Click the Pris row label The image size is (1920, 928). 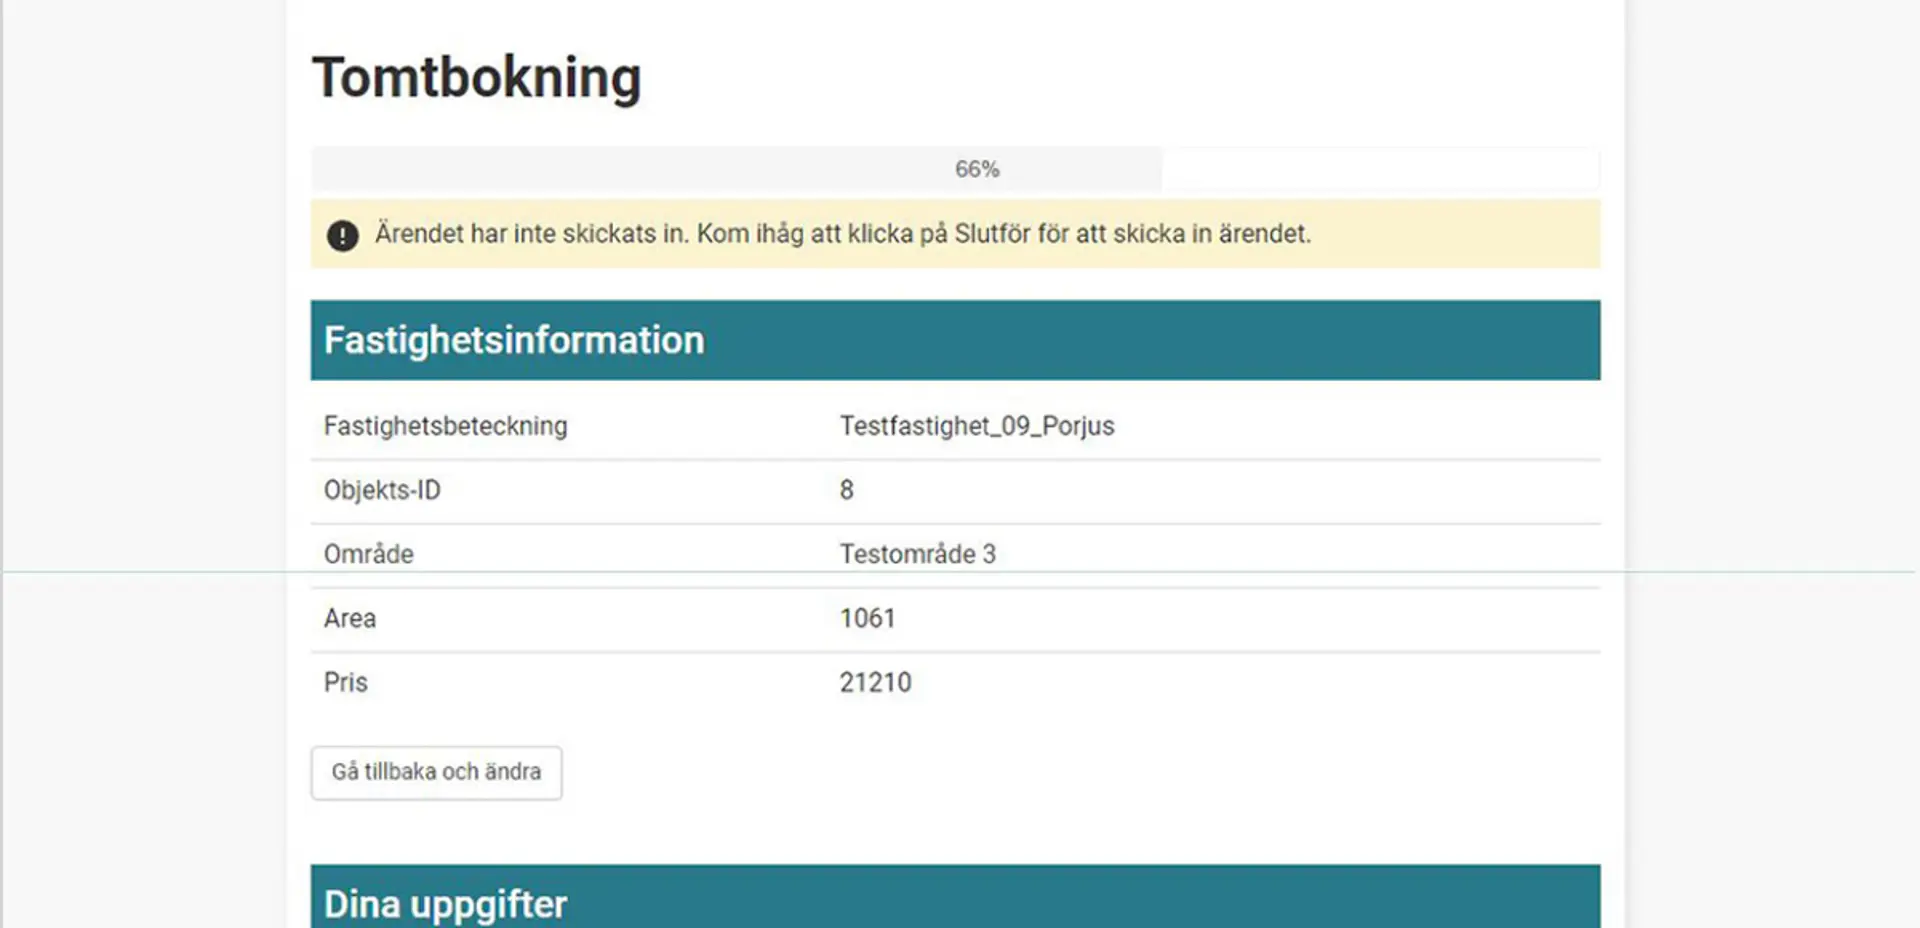coord(345,682)
